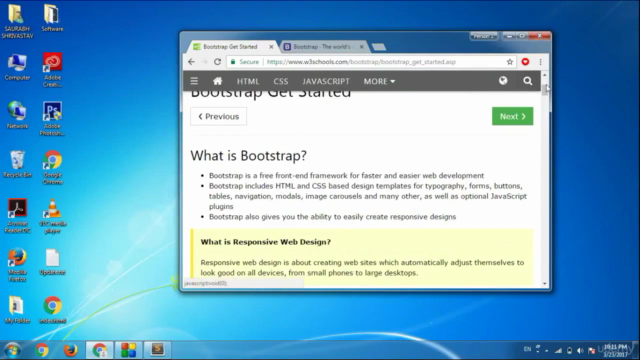Select the Recycle Bin icon
The width and height of the screenshot is (640, 360).
17,164
